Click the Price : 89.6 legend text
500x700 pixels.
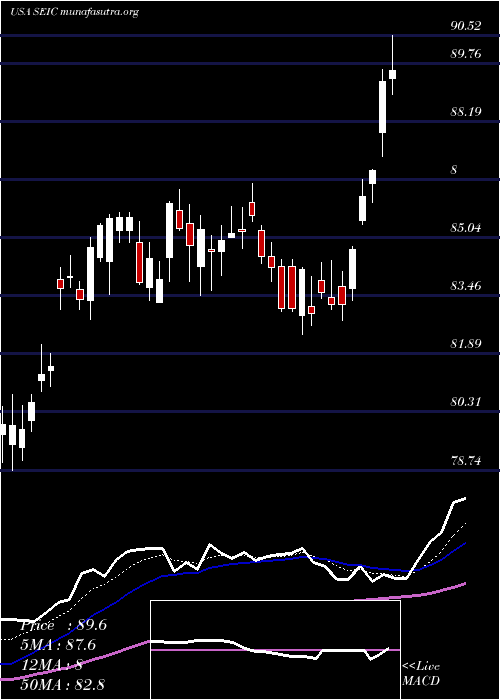click(x=63, y=625)
